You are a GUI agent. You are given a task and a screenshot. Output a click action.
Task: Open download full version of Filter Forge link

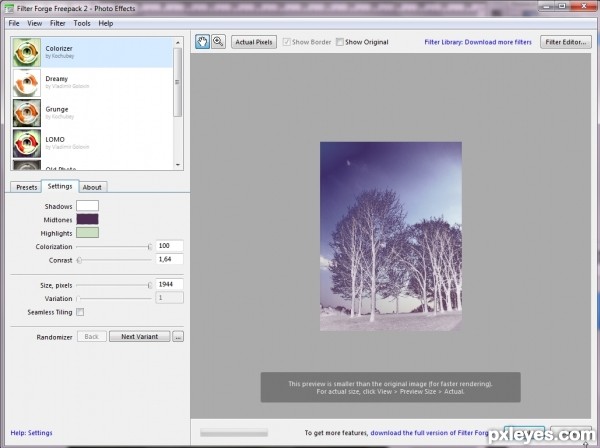point(430,433)
